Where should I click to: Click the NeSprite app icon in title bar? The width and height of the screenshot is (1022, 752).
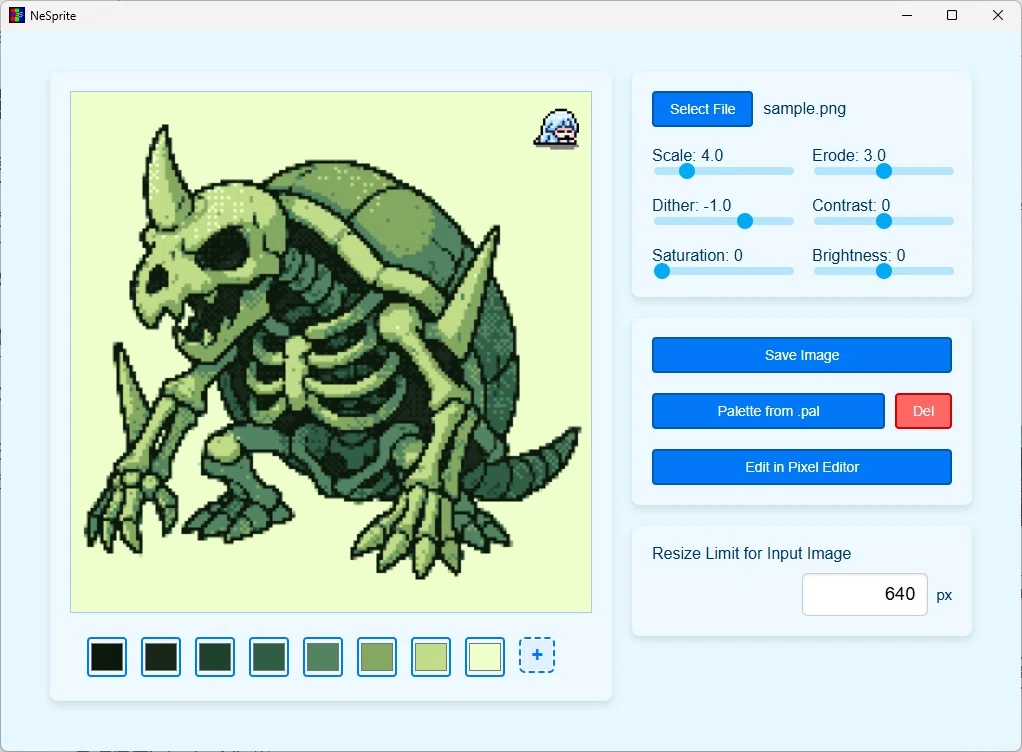(17, 15)
